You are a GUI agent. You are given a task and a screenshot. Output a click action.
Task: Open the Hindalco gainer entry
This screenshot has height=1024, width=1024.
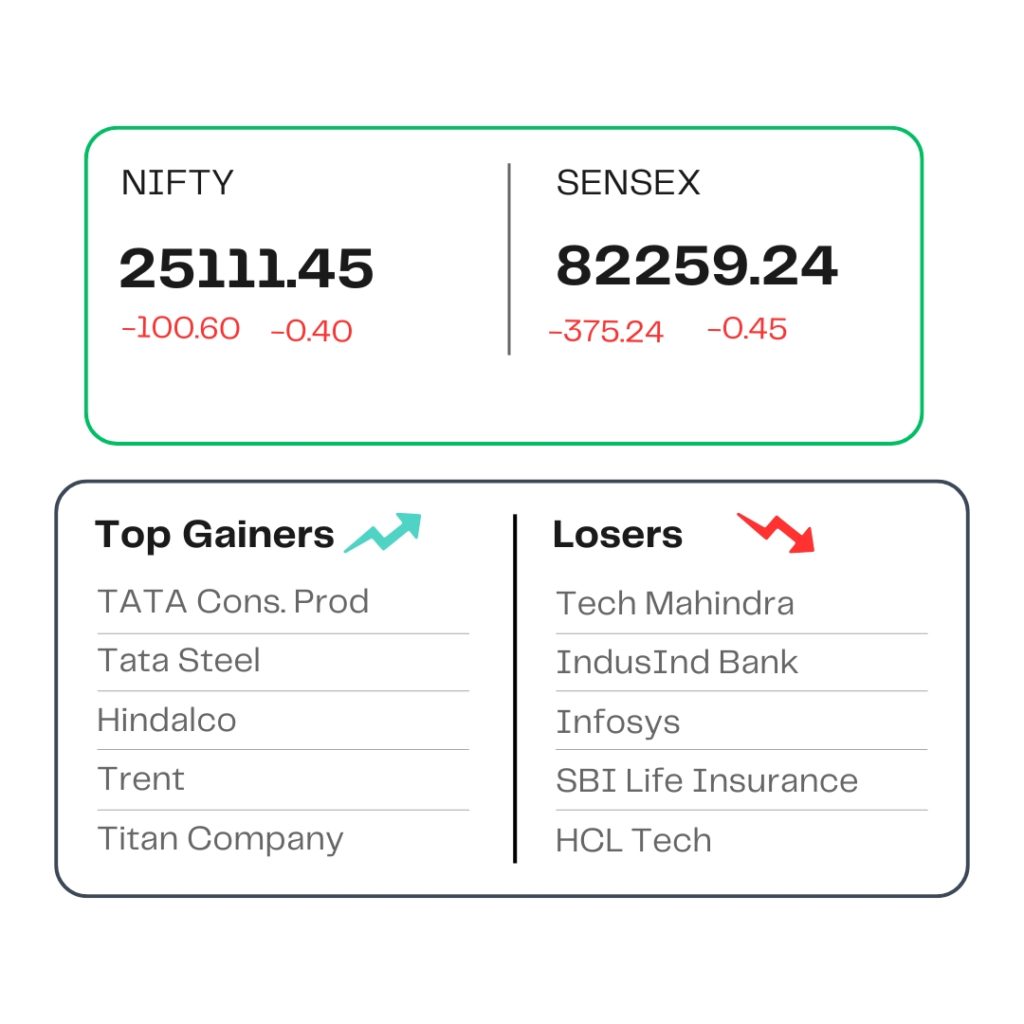tap(167, 720)
